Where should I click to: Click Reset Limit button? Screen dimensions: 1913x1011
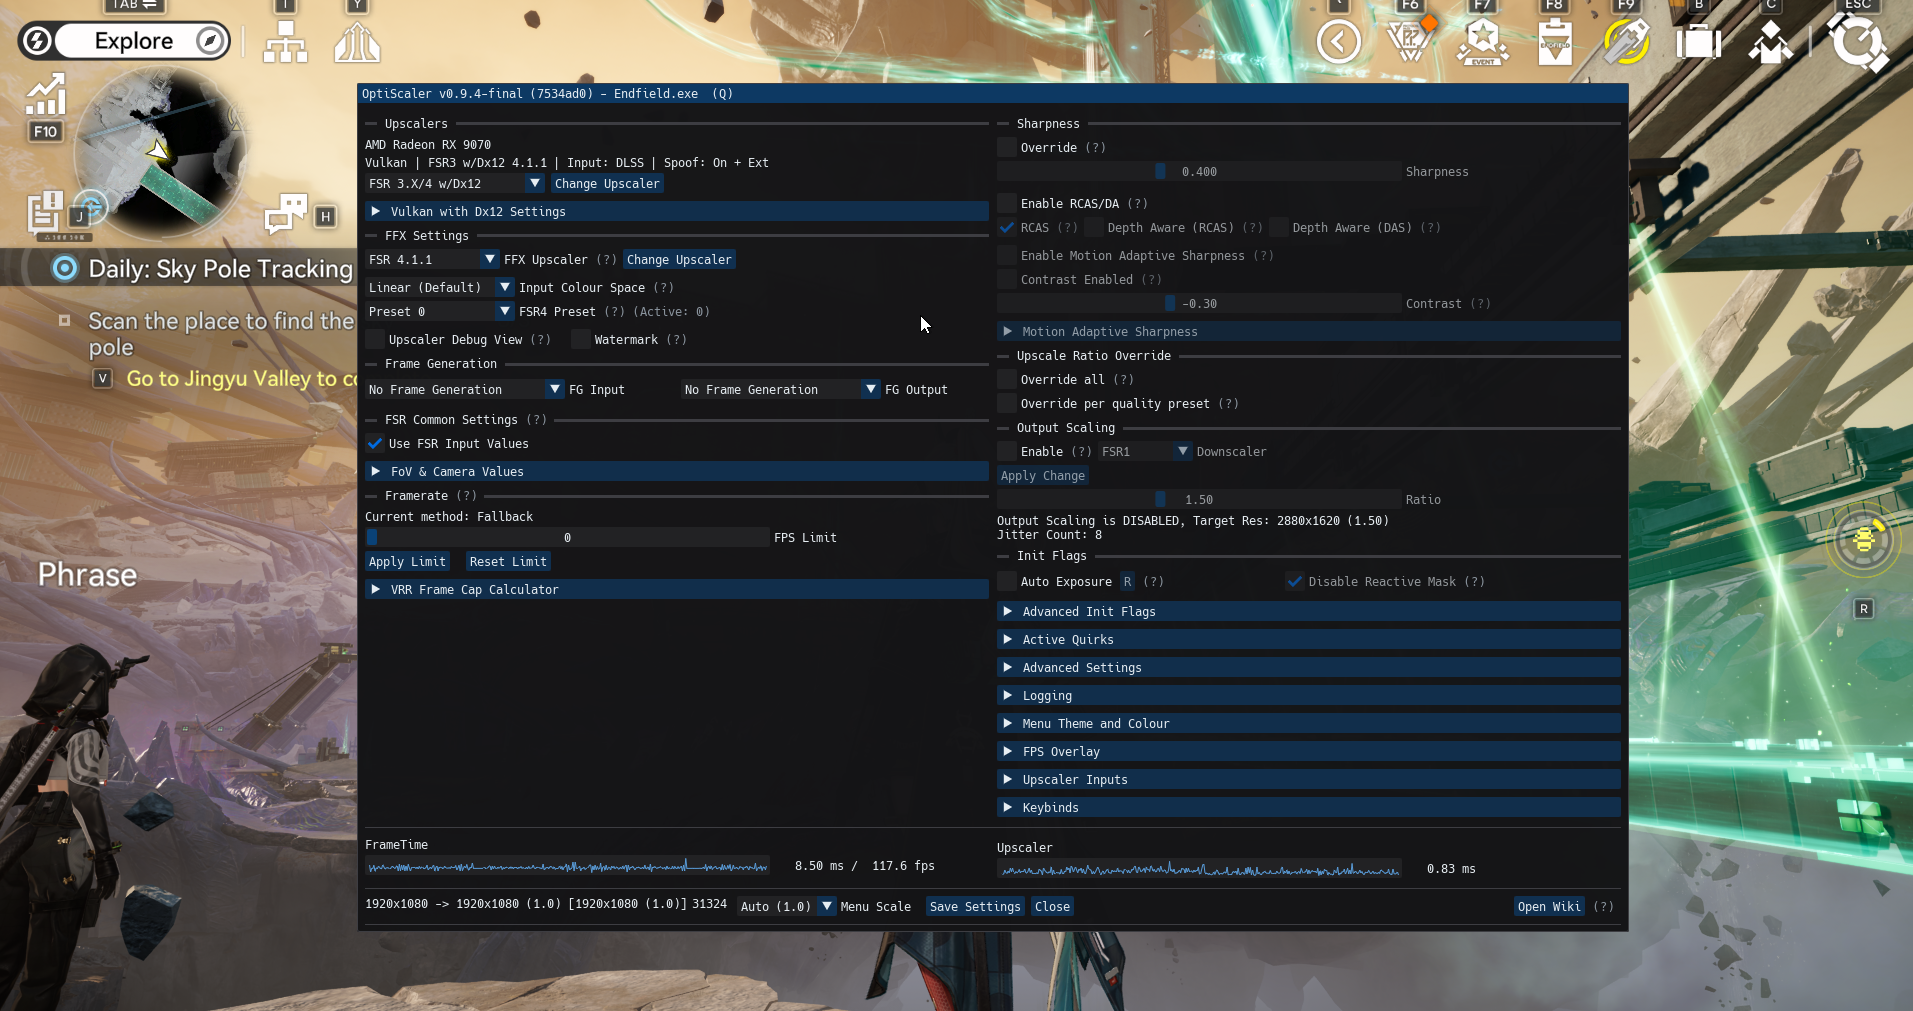coord(508,561)
